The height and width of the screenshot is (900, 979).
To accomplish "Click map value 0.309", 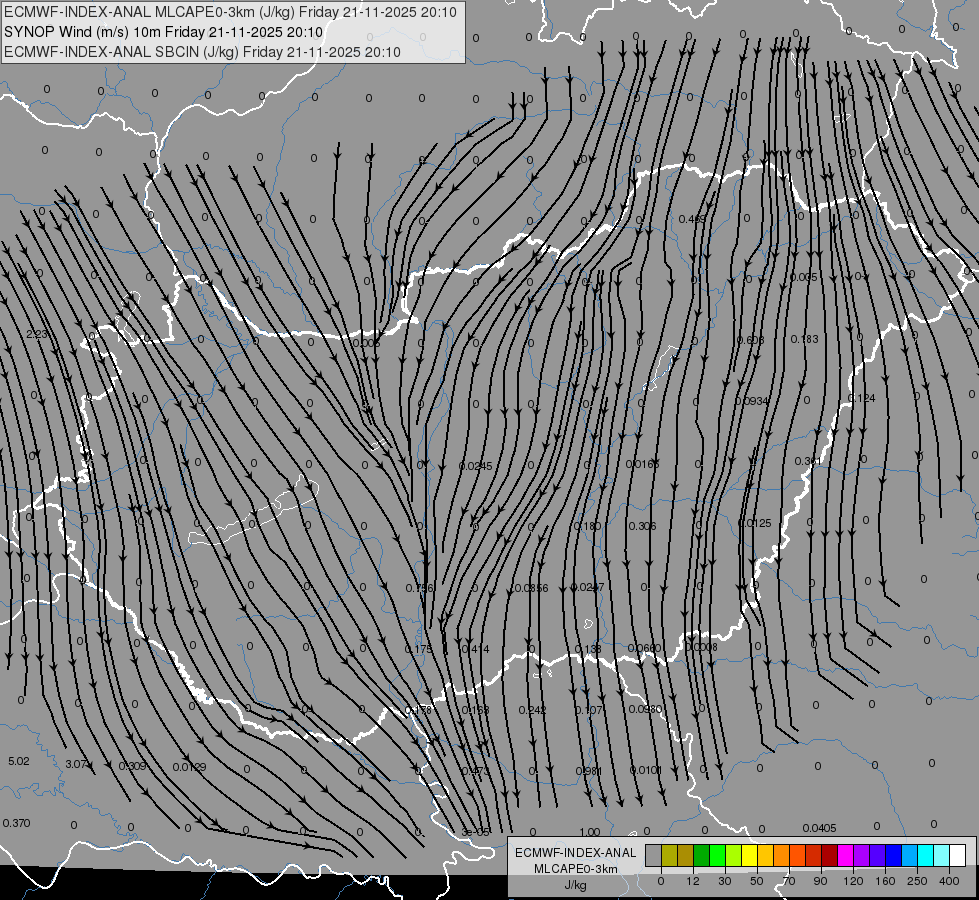I will pos(132,766).
